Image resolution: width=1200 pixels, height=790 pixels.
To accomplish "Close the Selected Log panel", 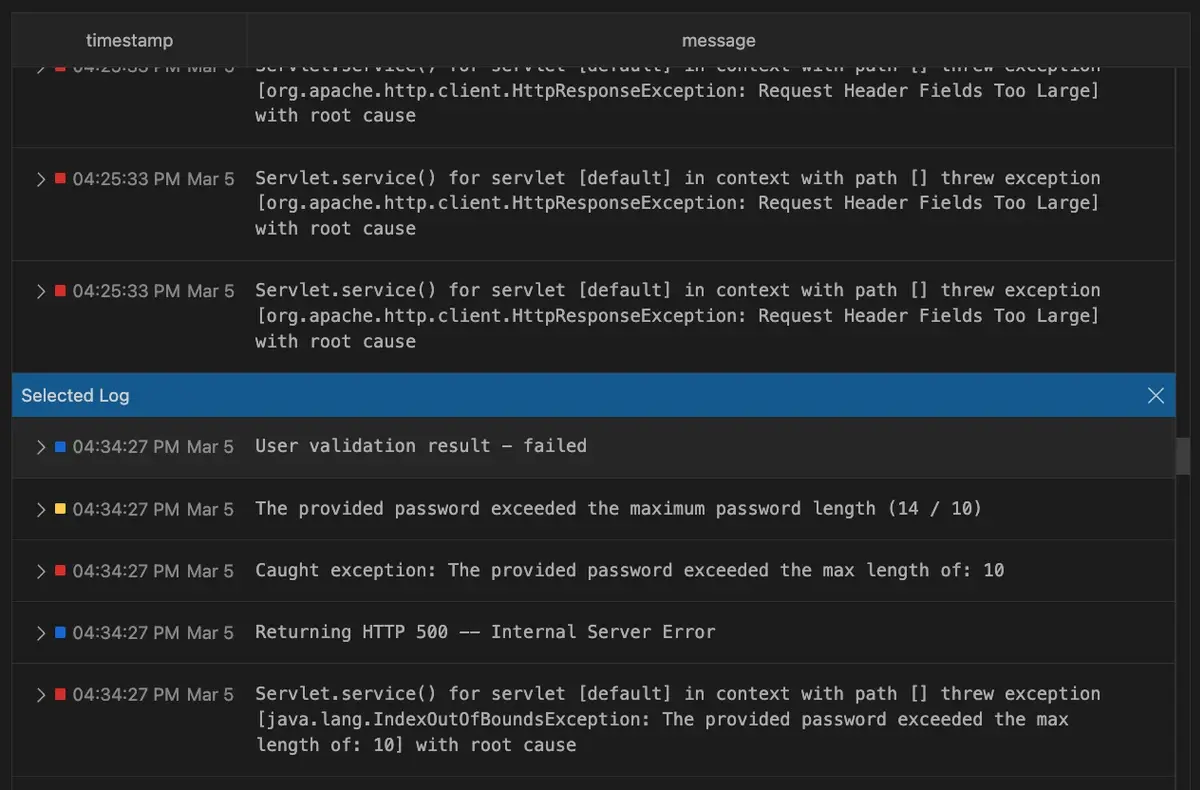I will pyautogui.click(x=1156, y=396).
